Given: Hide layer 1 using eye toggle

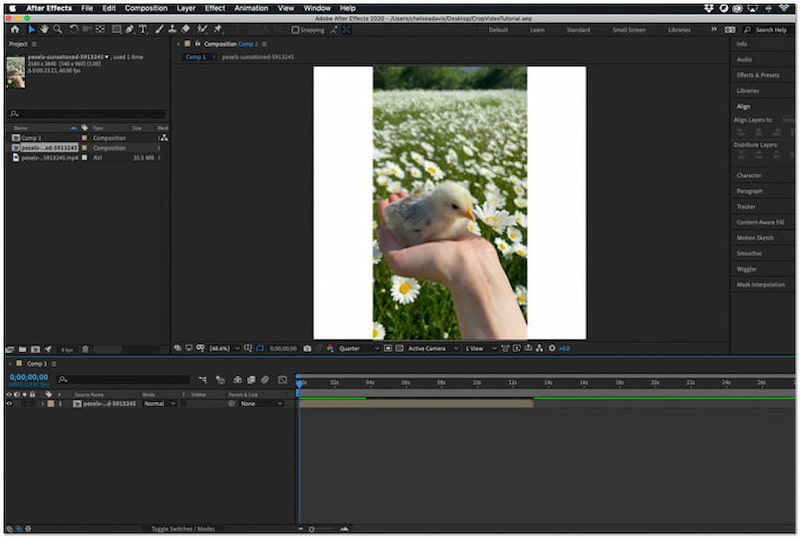Looking at the screenshot, I should [x=9, y=404].
